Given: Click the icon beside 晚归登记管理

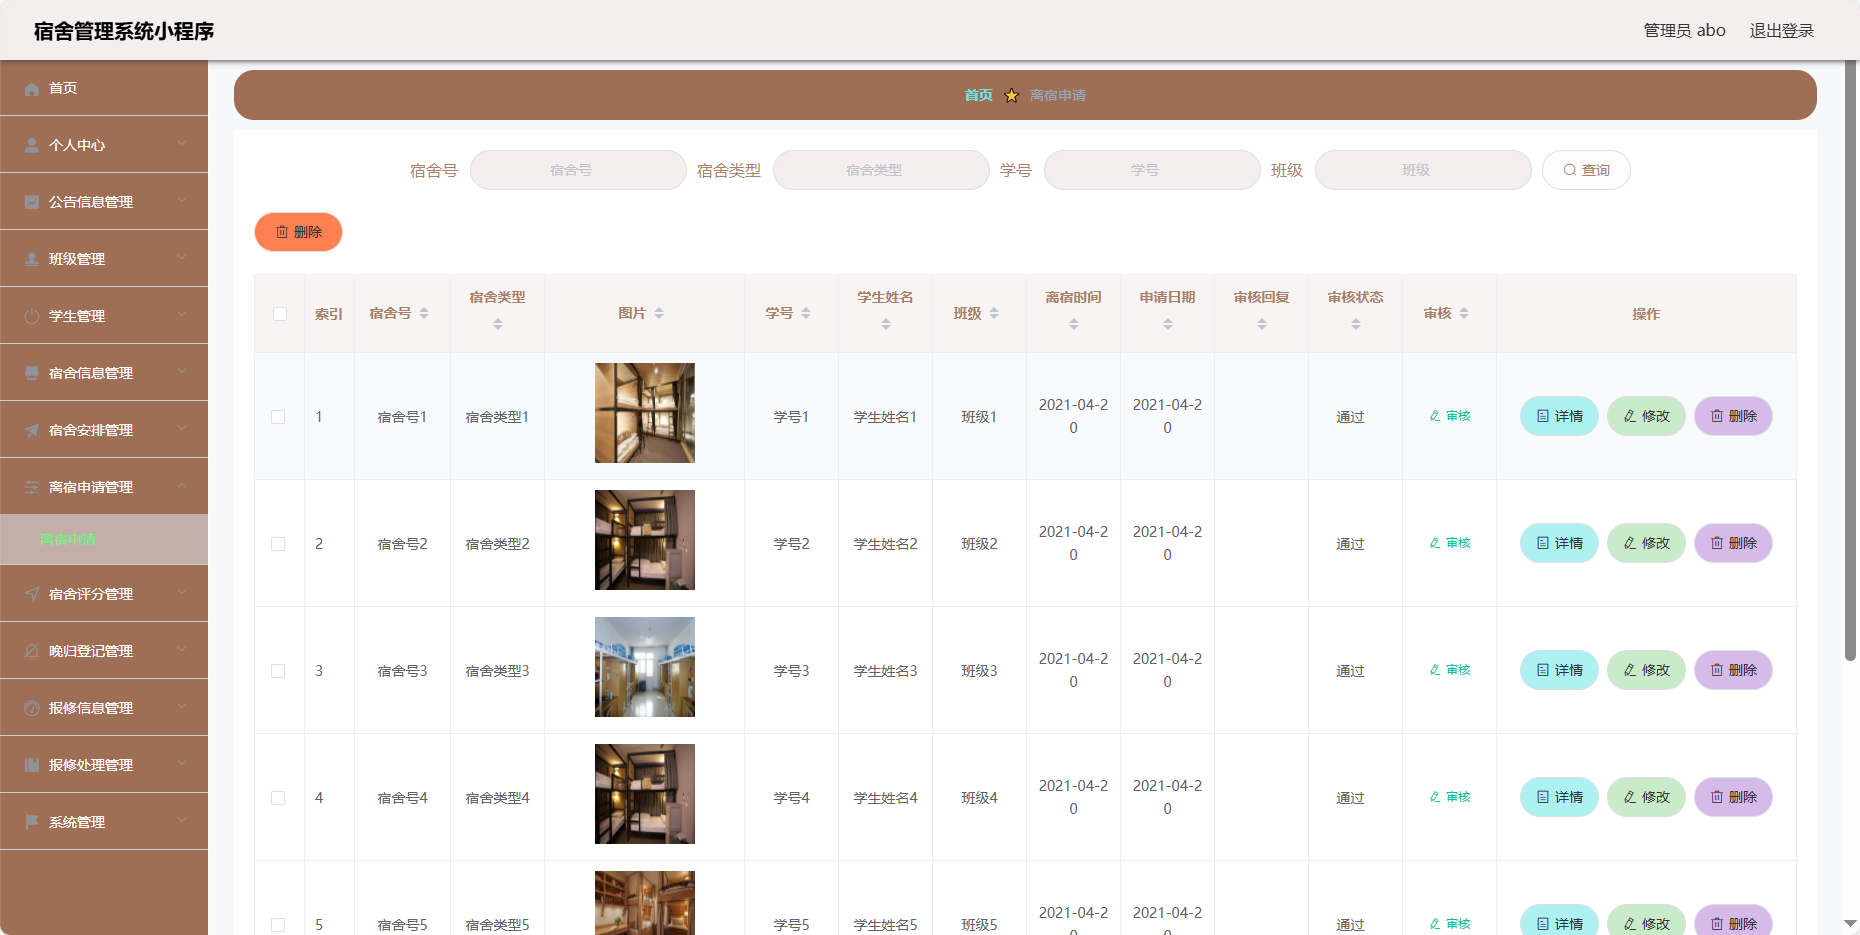Looking at the screenshot, I should tap(32, 652).
